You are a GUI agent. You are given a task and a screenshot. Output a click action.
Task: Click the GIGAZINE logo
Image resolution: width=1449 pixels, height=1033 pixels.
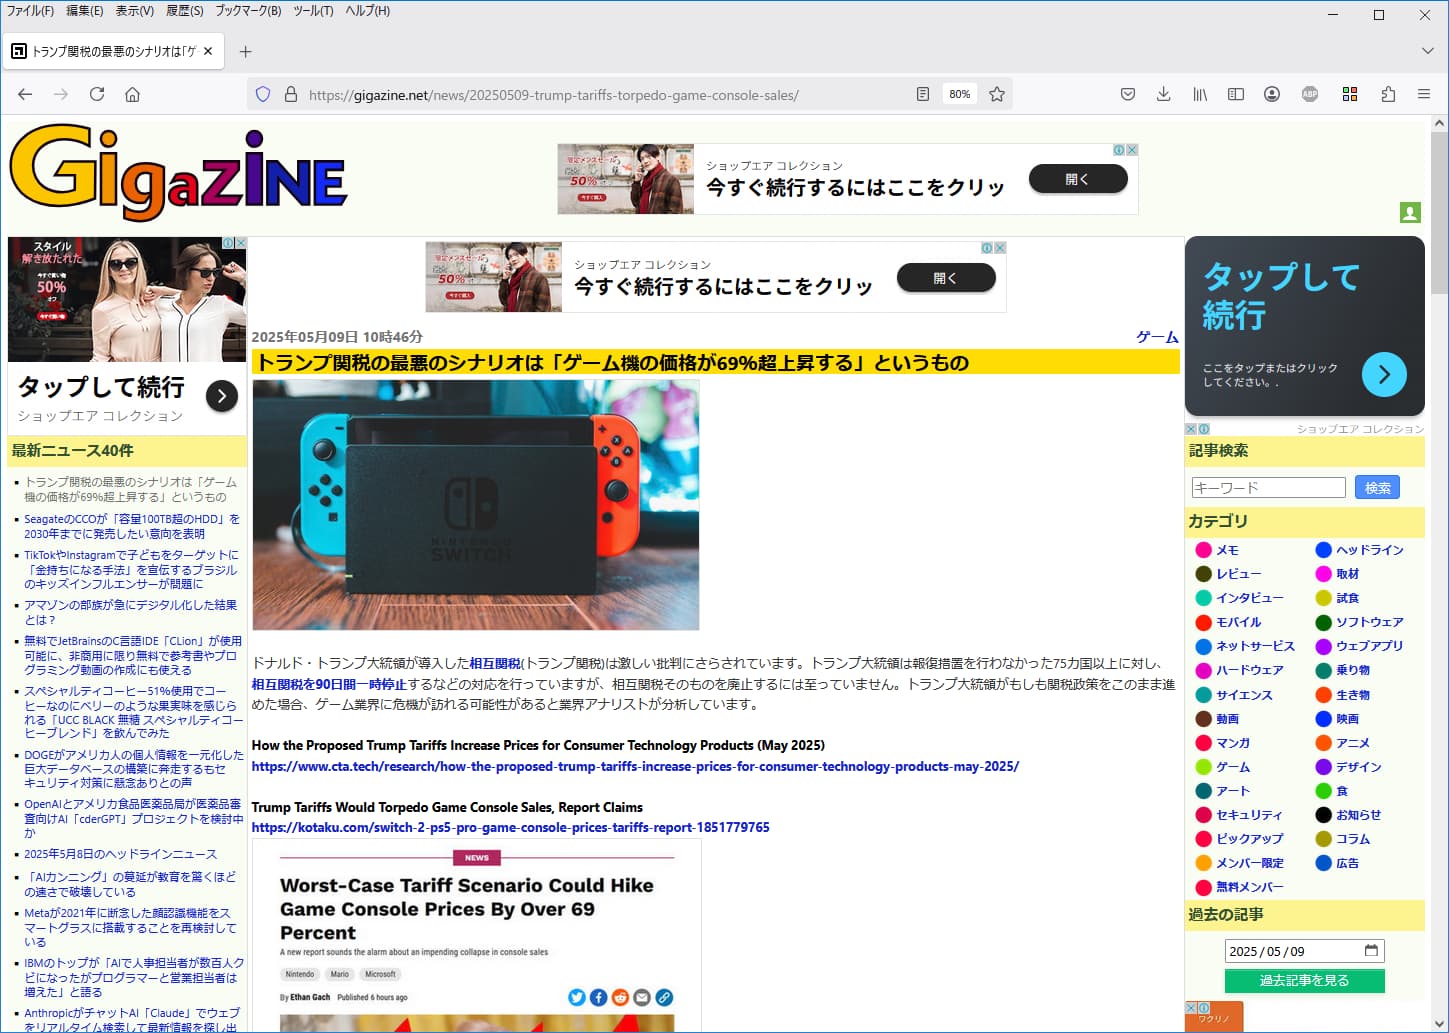coord(178,172)
